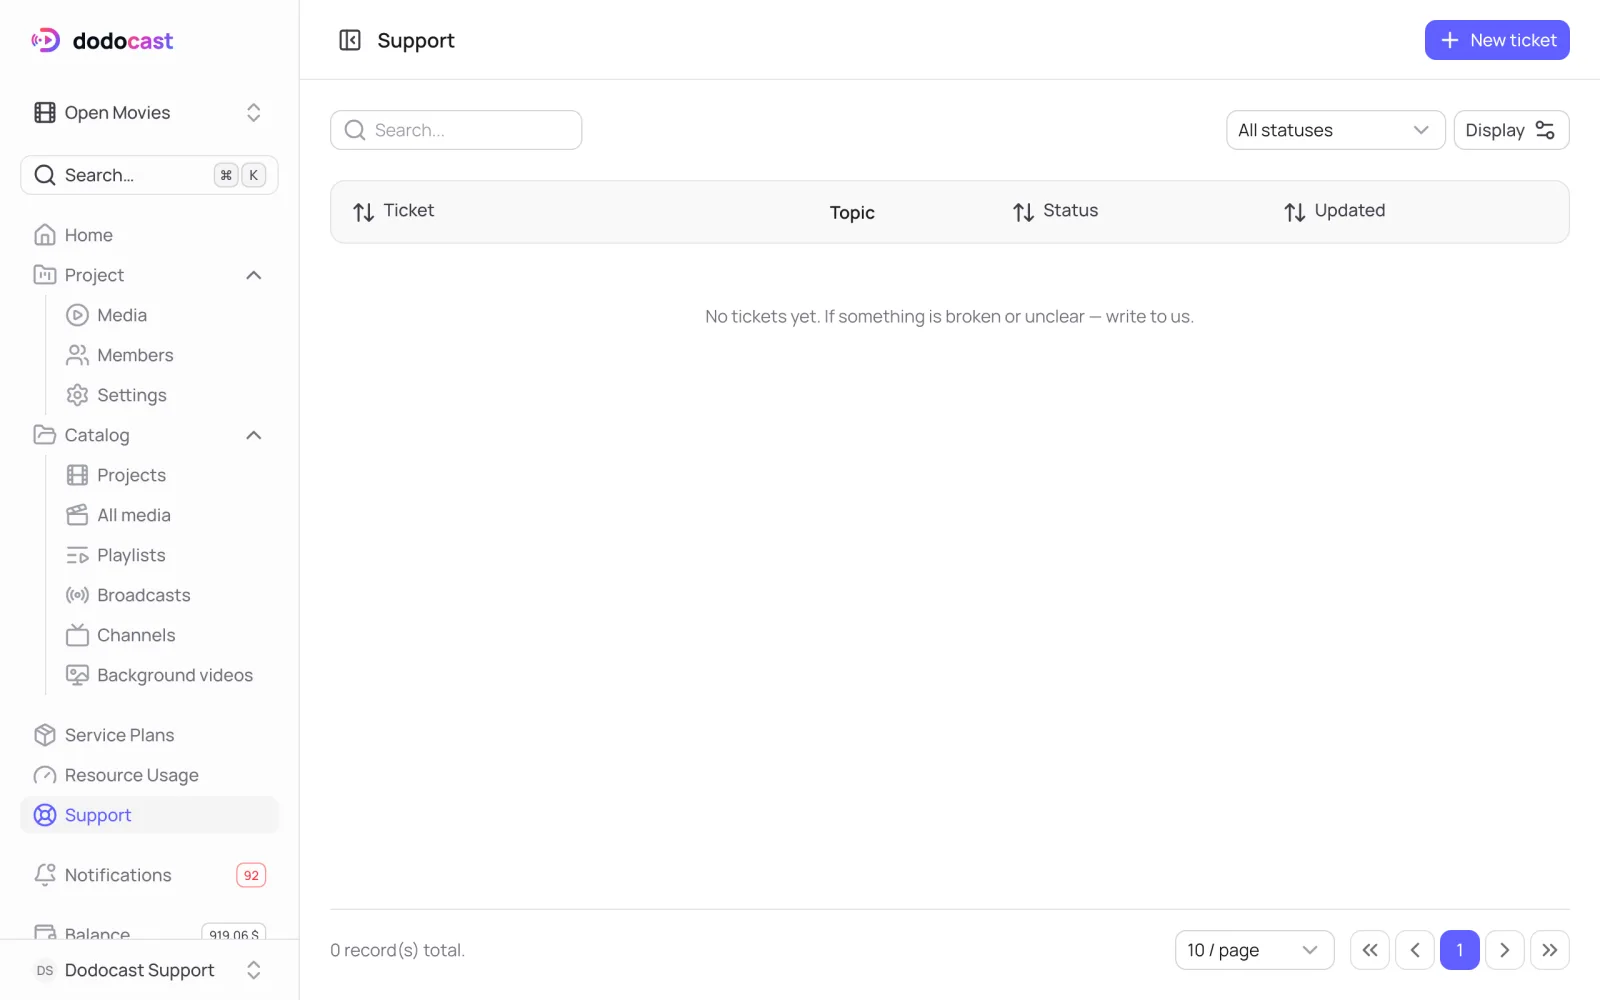The height and width of the screenshot is (1000, 1600).
Task: Collapse the Project section chevron
Action: [x=254, y=275]
